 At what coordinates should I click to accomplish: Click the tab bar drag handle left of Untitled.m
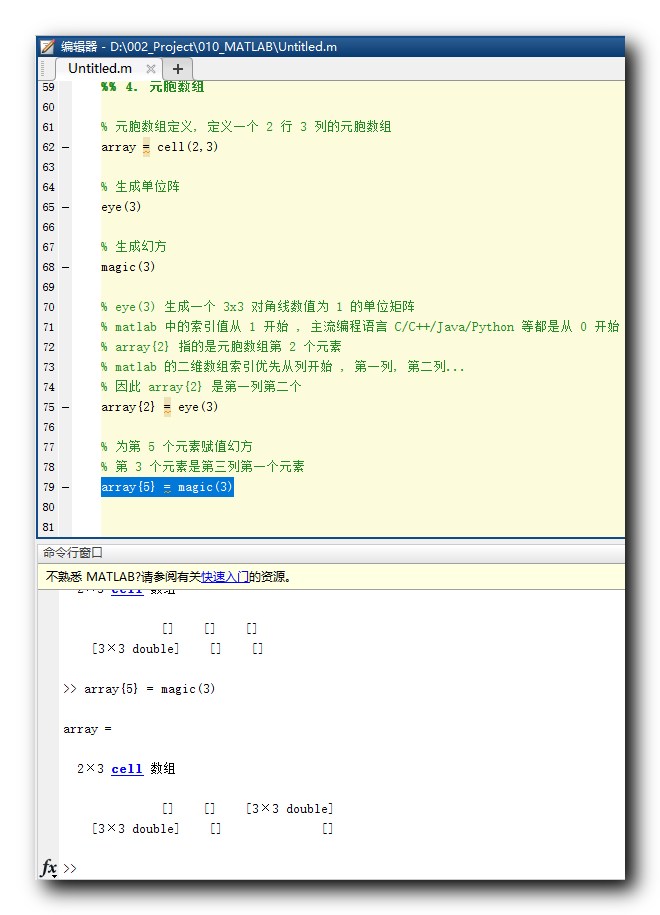coord(43,69)
